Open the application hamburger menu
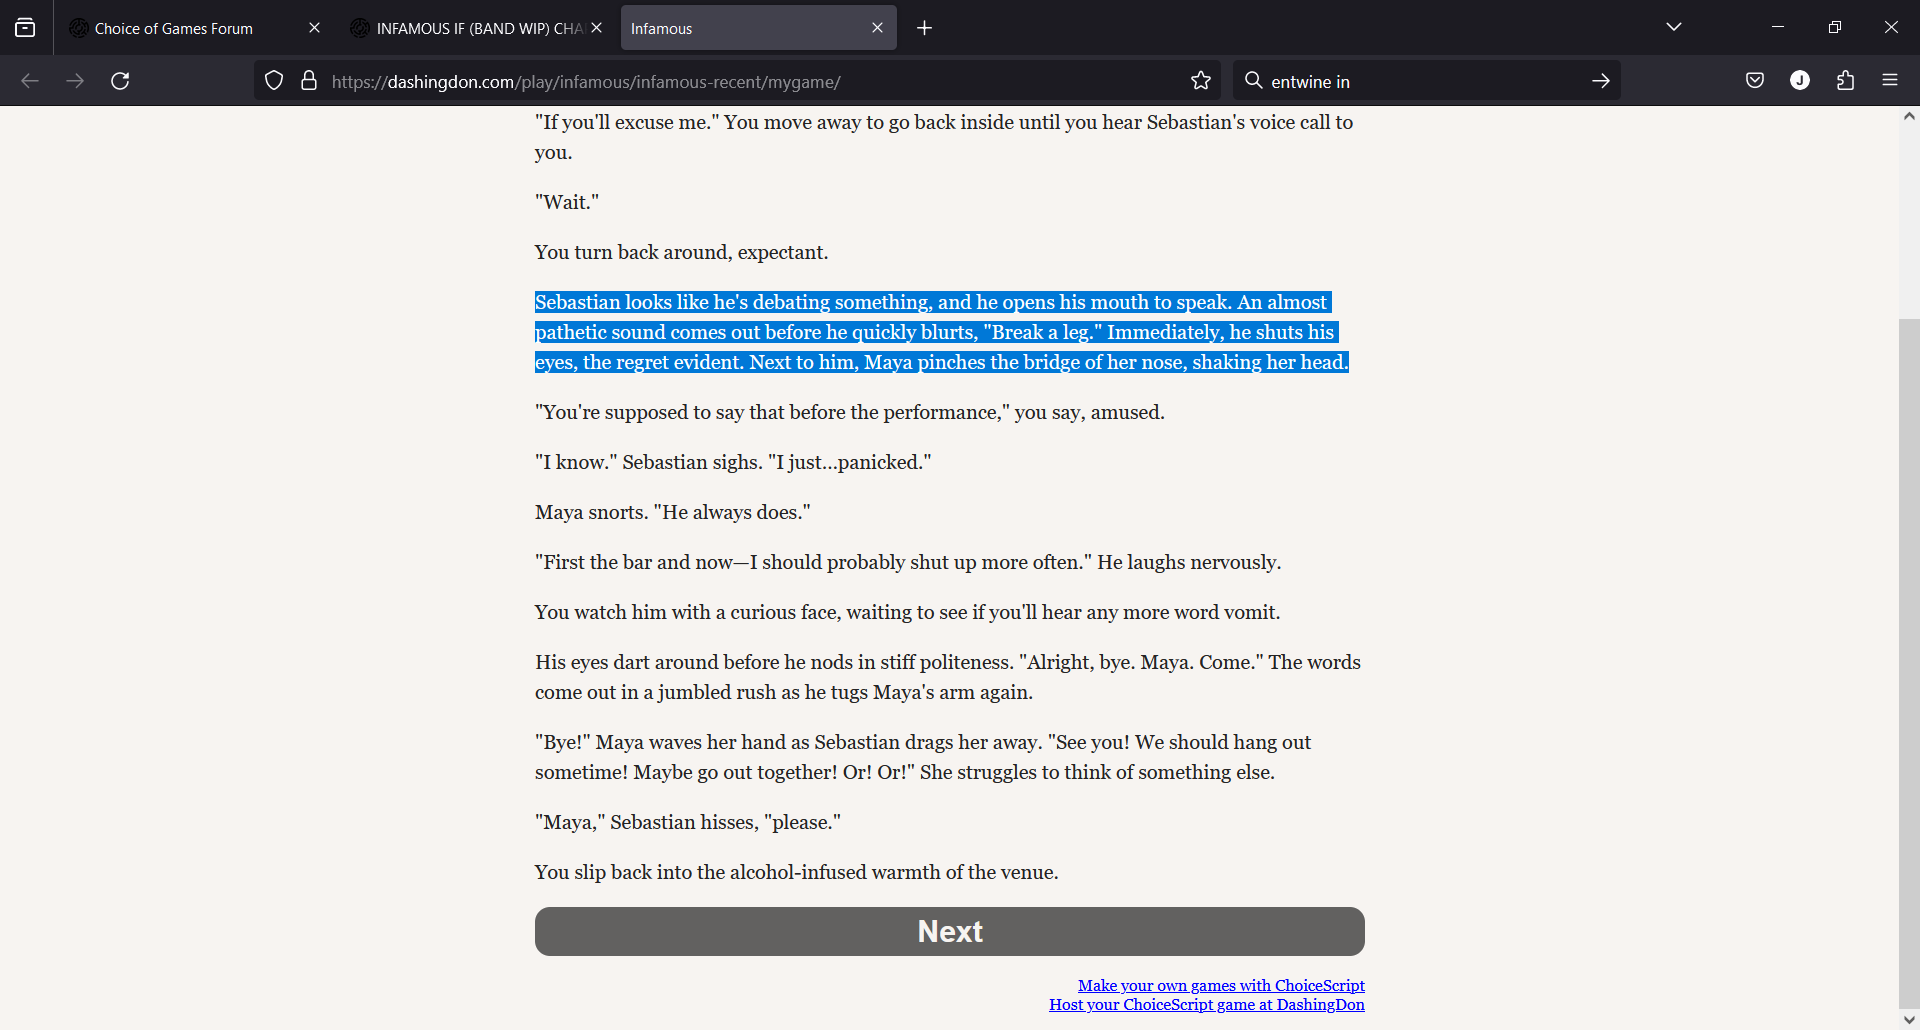1920x1030 pixels. click(x=1890, y=81)
